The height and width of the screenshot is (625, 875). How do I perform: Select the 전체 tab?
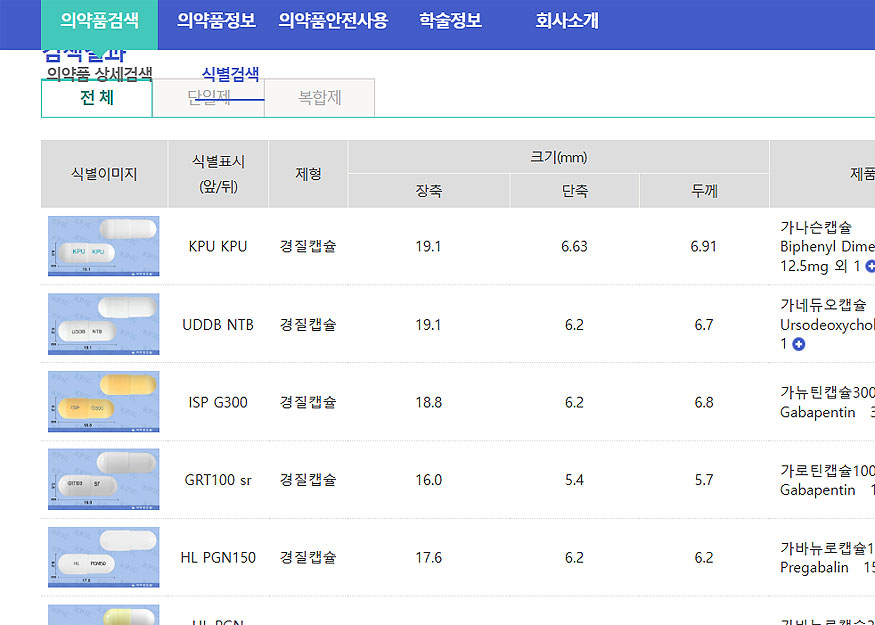(97, 98)
